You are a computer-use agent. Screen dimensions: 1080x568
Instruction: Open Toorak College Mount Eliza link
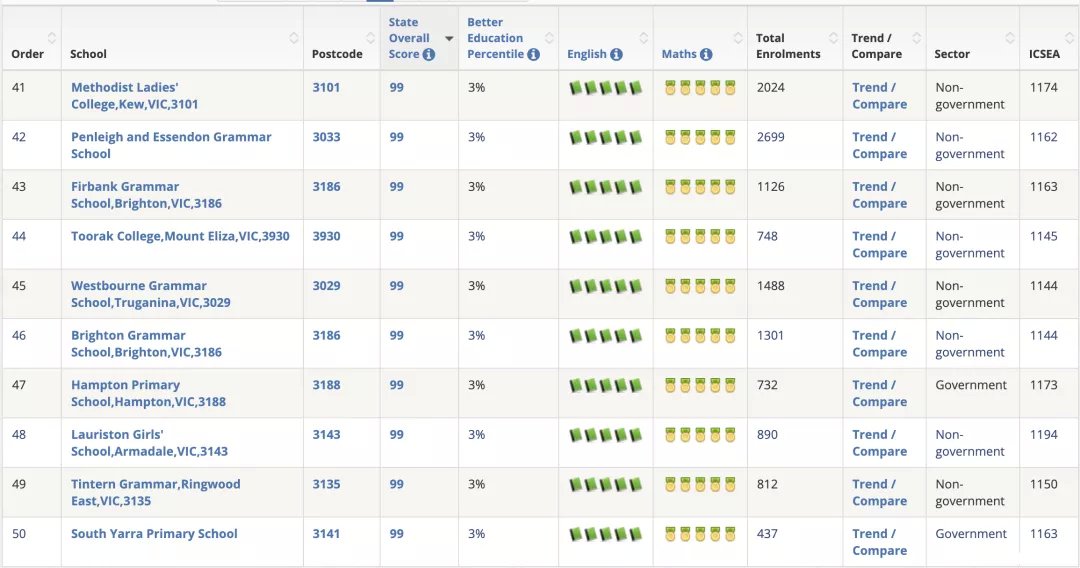tap(180, 236)
